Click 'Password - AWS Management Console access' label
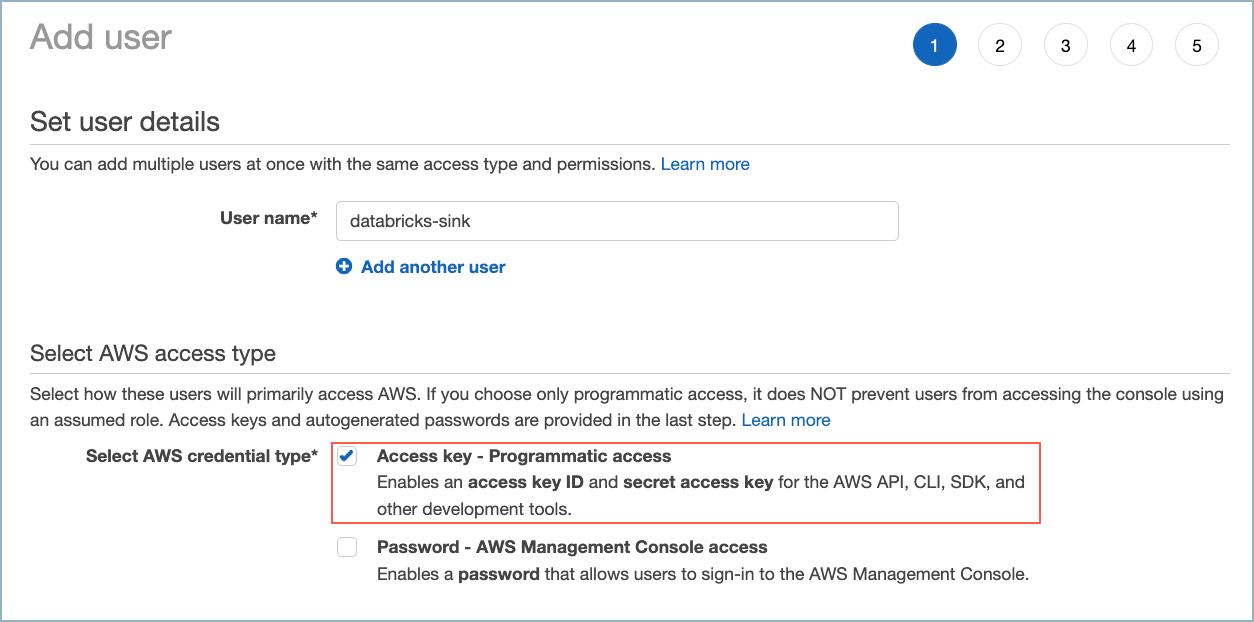The height and width of the screenshot is (622, 1254). [572, 547]
